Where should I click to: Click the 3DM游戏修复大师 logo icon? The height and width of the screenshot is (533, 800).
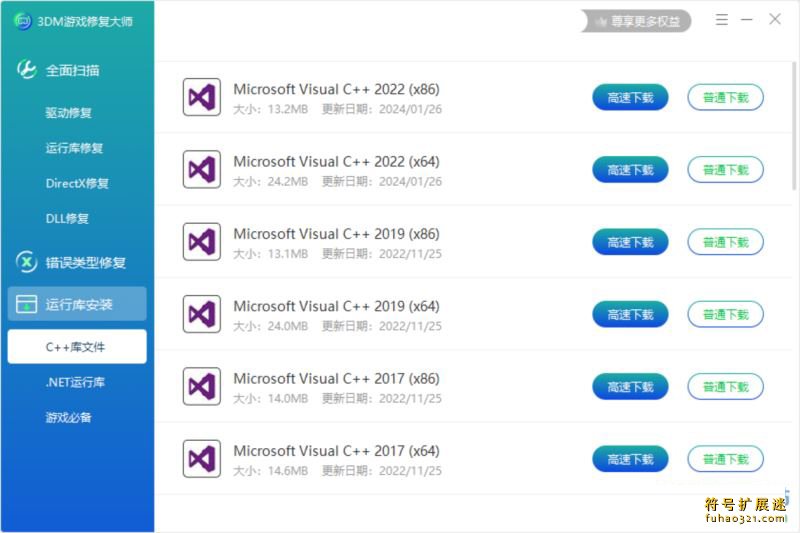tap(23, 21)
